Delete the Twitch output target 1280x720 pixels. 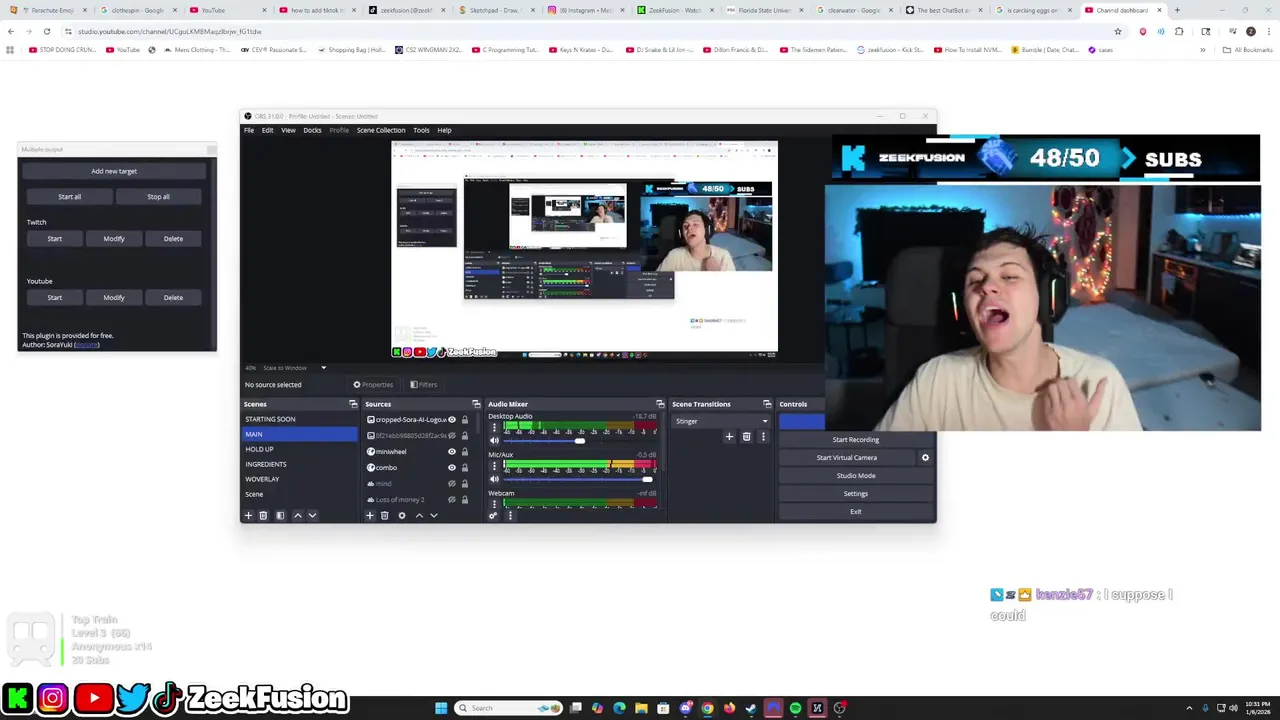tap(173, 238)
